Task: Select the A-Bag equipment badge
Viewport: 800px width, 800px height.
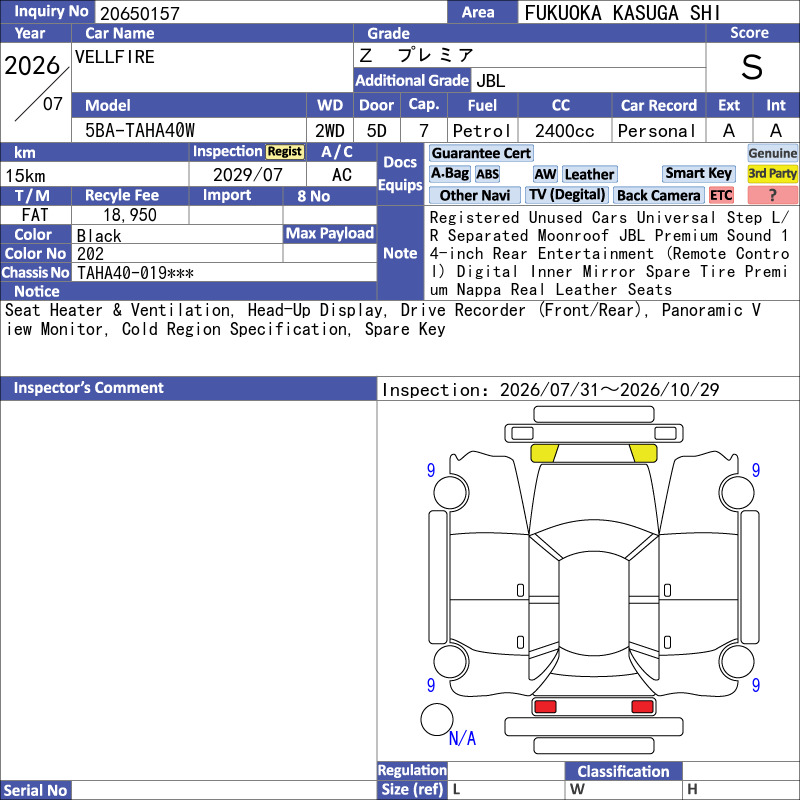Action: [449, 174]
